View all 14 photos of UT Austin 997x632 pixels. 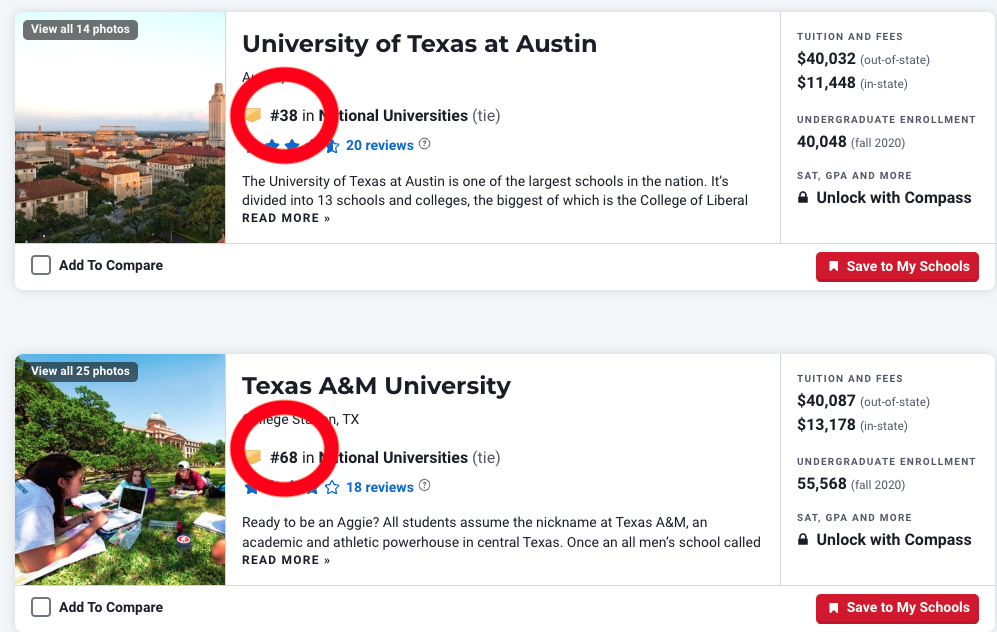[x=80, y=29]
